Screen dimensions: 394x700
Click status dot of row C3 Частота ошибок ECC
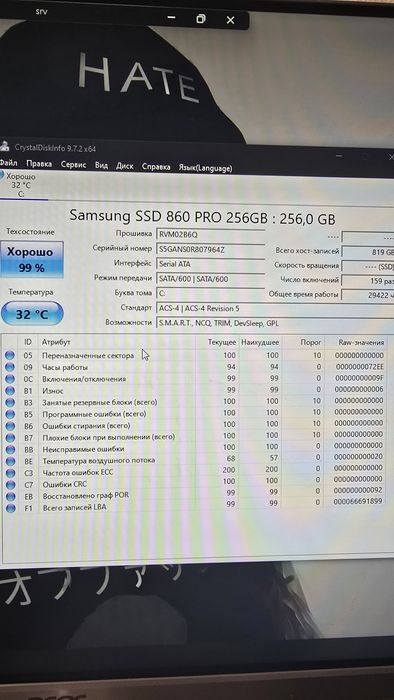[10, 472]
